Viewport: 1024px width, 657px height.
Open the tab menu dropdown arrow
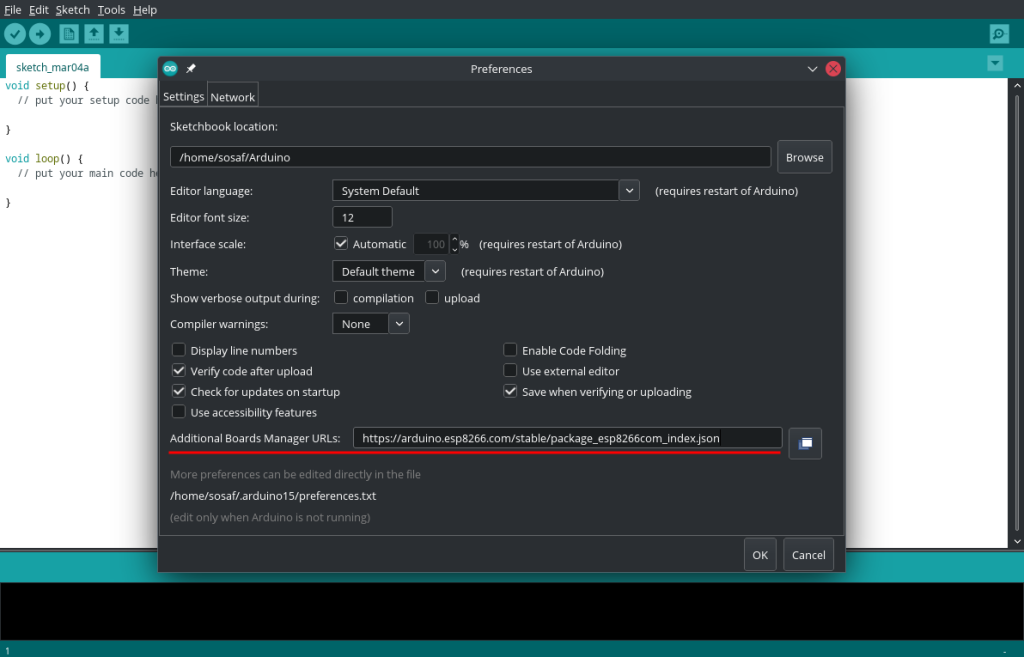point(995,63)
